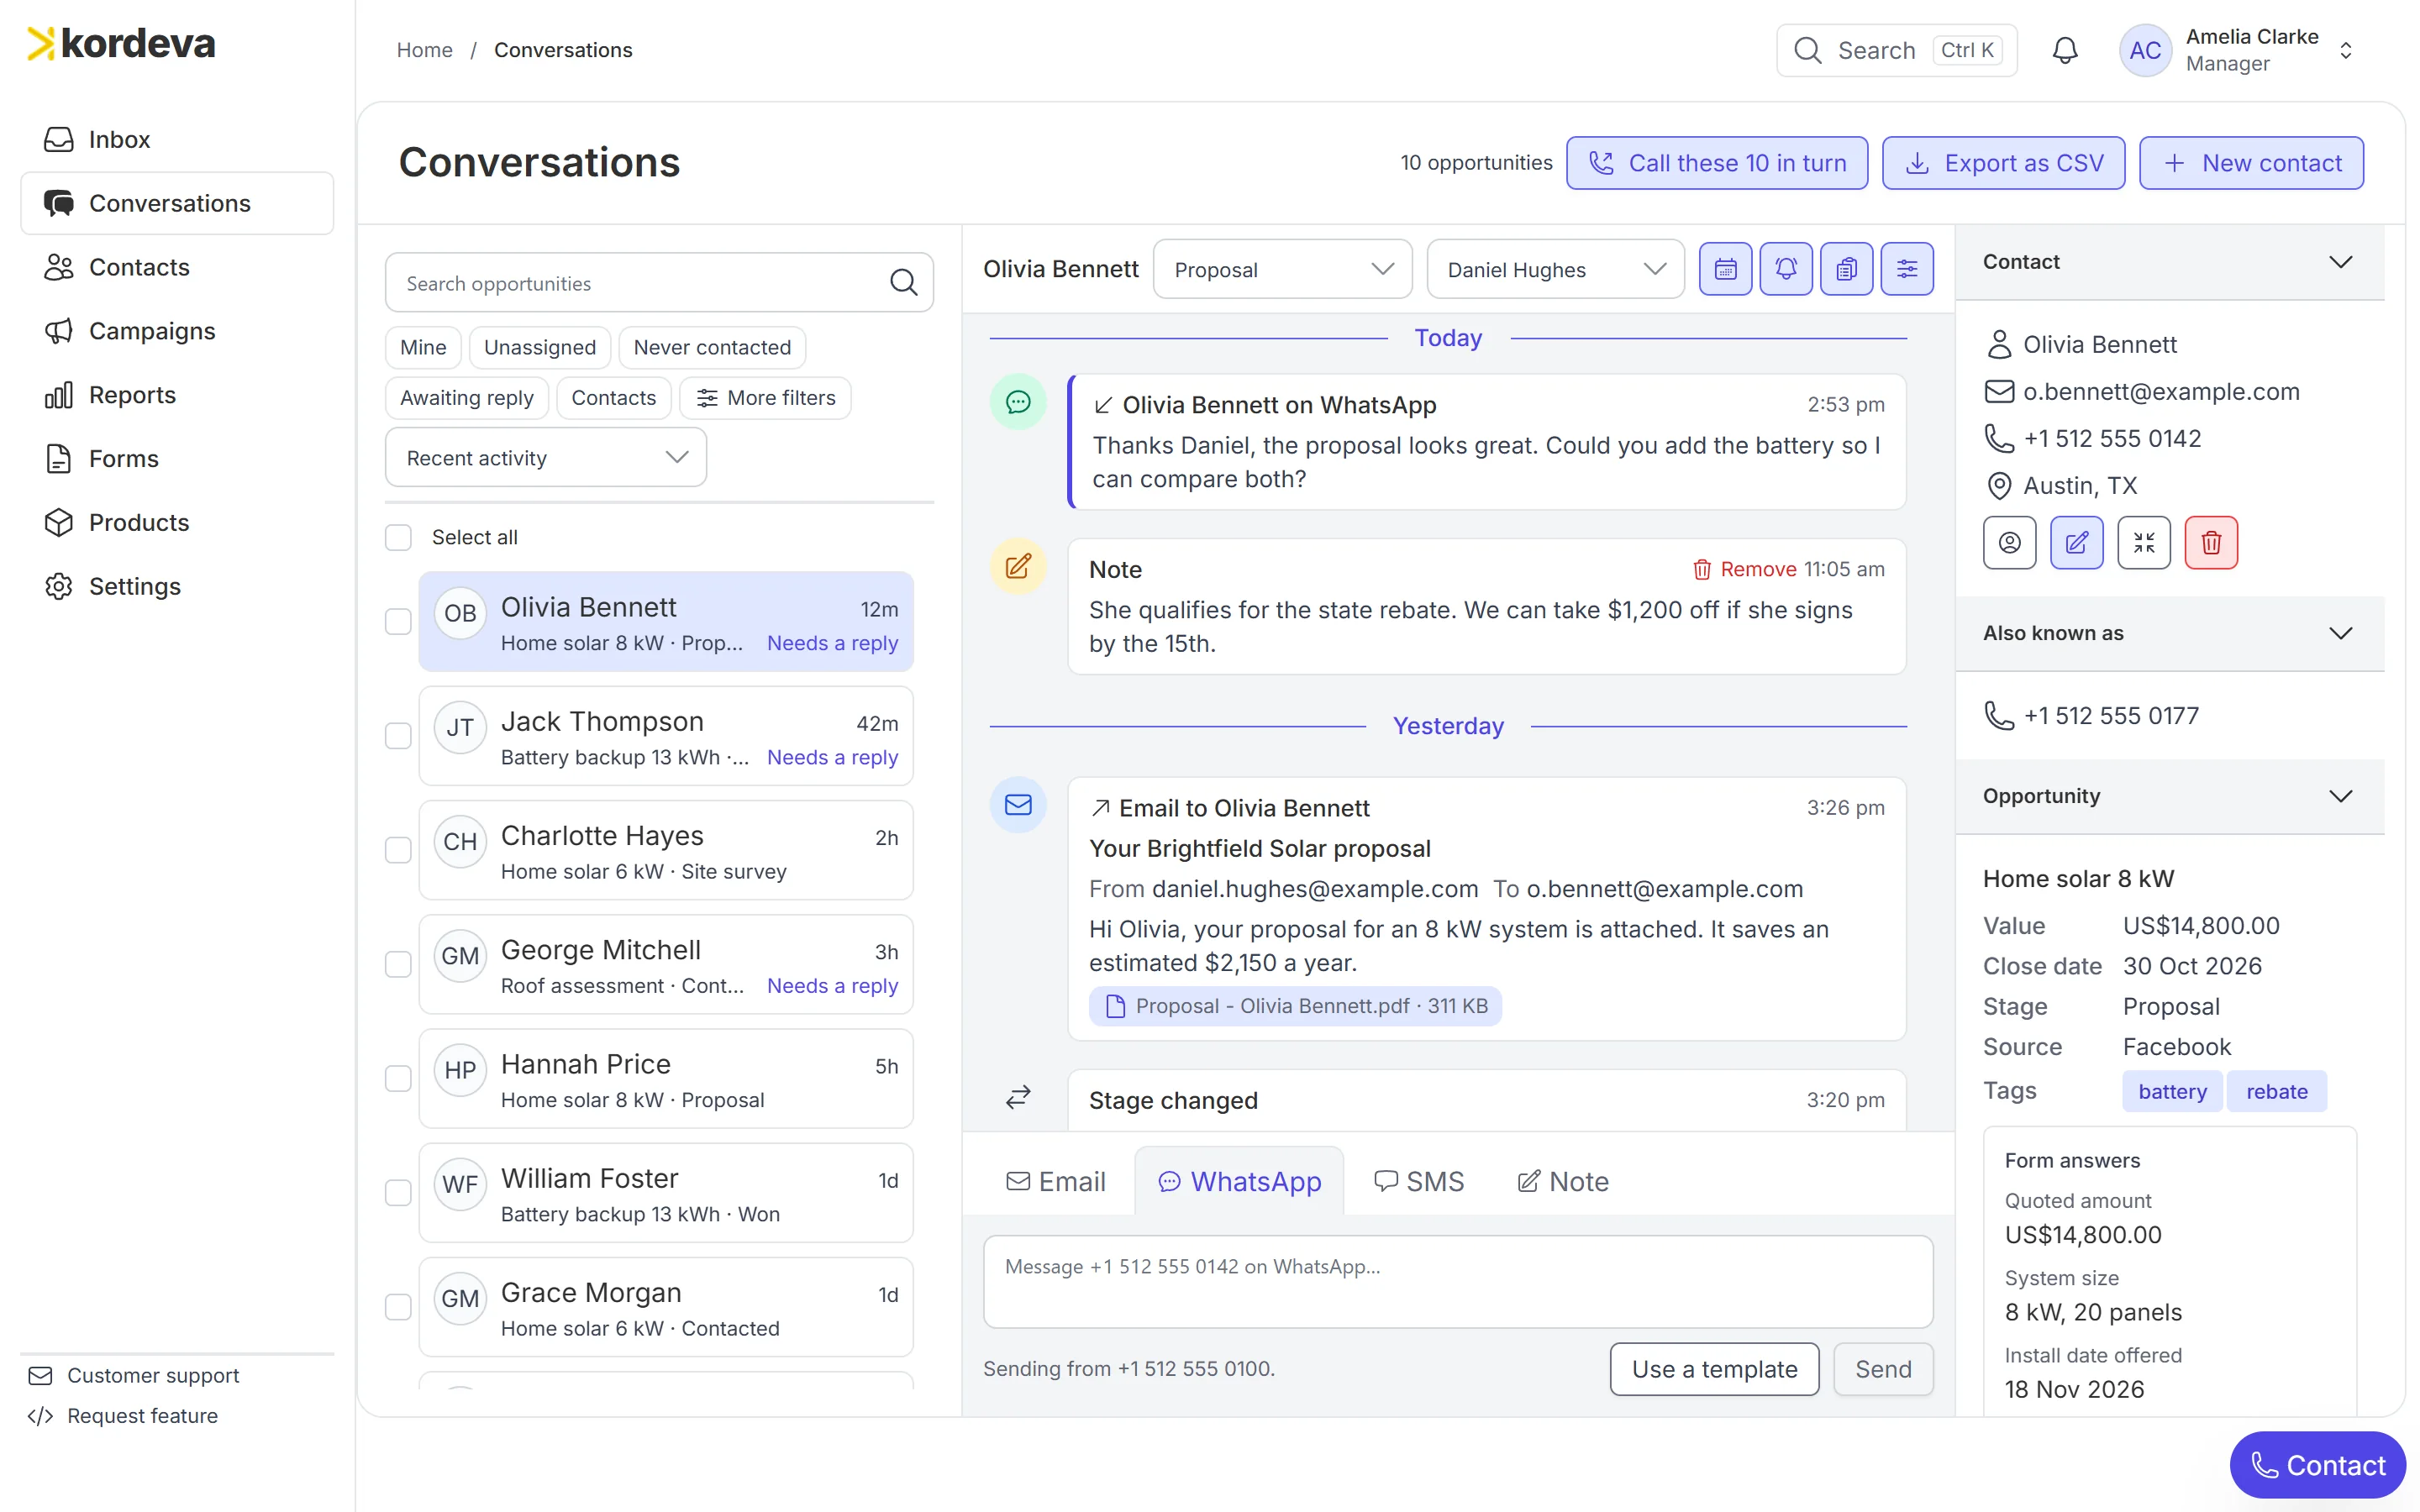2420x1512 pixels.
Task: Click Use a template
Action: (x=1714, y=1369)
